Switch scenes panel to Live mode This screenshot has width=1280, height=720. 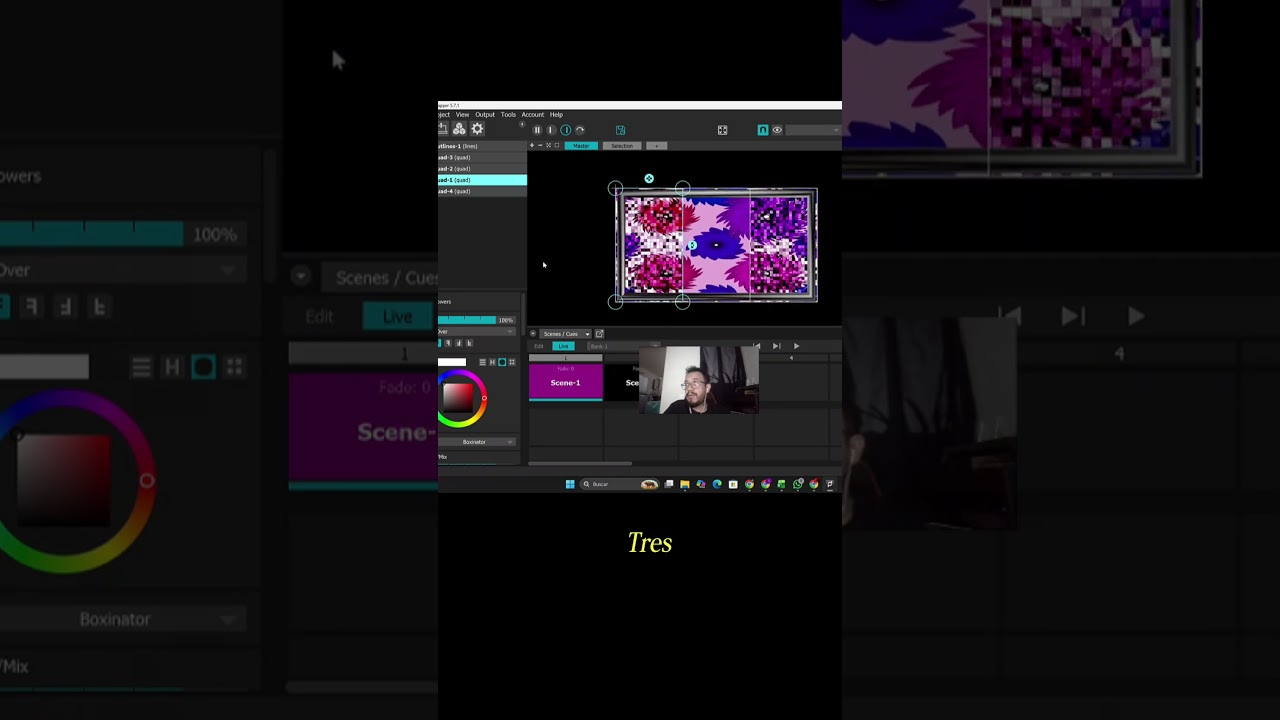563,346
